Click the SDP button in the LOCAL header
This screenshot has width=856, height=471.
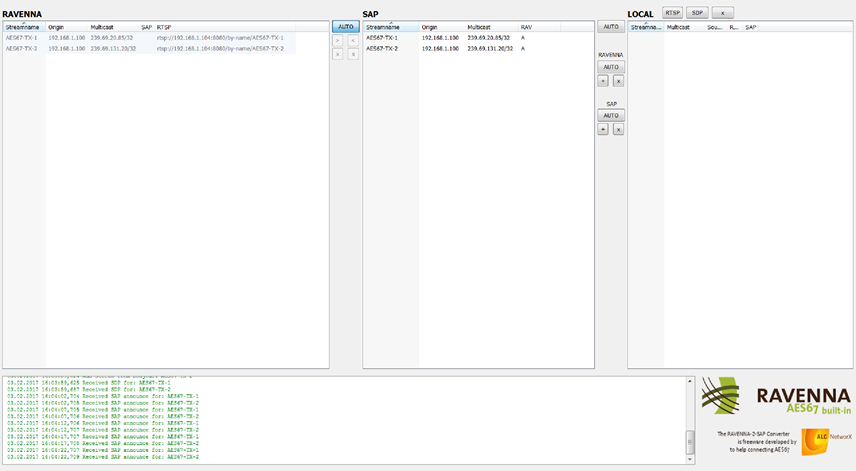tap(697, 13)
